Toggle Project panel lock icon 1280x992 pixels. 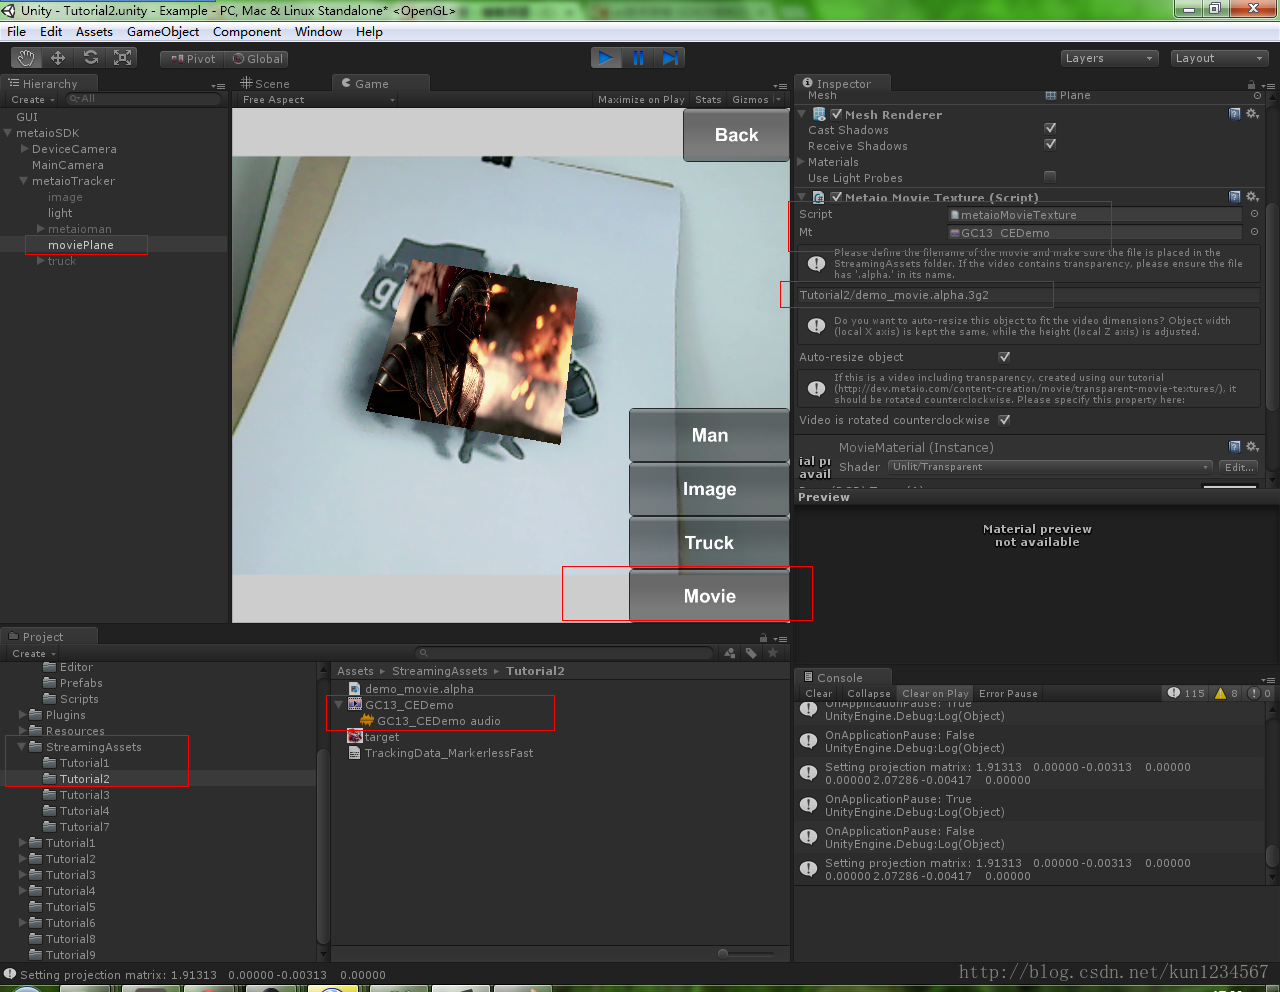[x=763, y=638]
